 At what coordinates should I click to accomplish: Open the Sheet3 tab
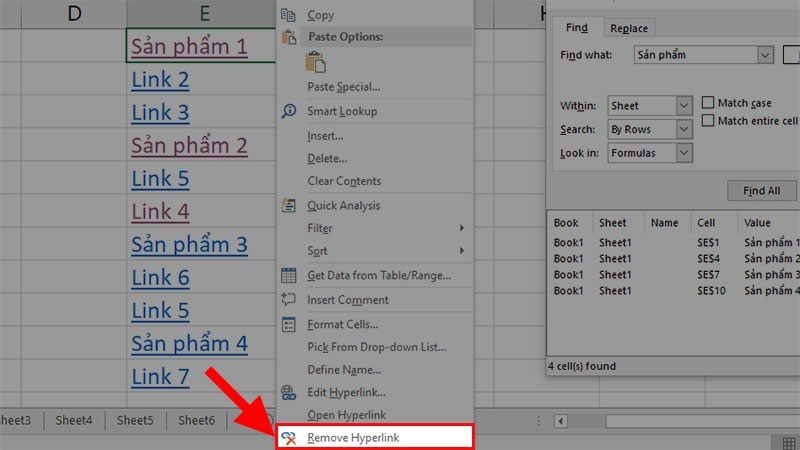[x=16, y=420]
